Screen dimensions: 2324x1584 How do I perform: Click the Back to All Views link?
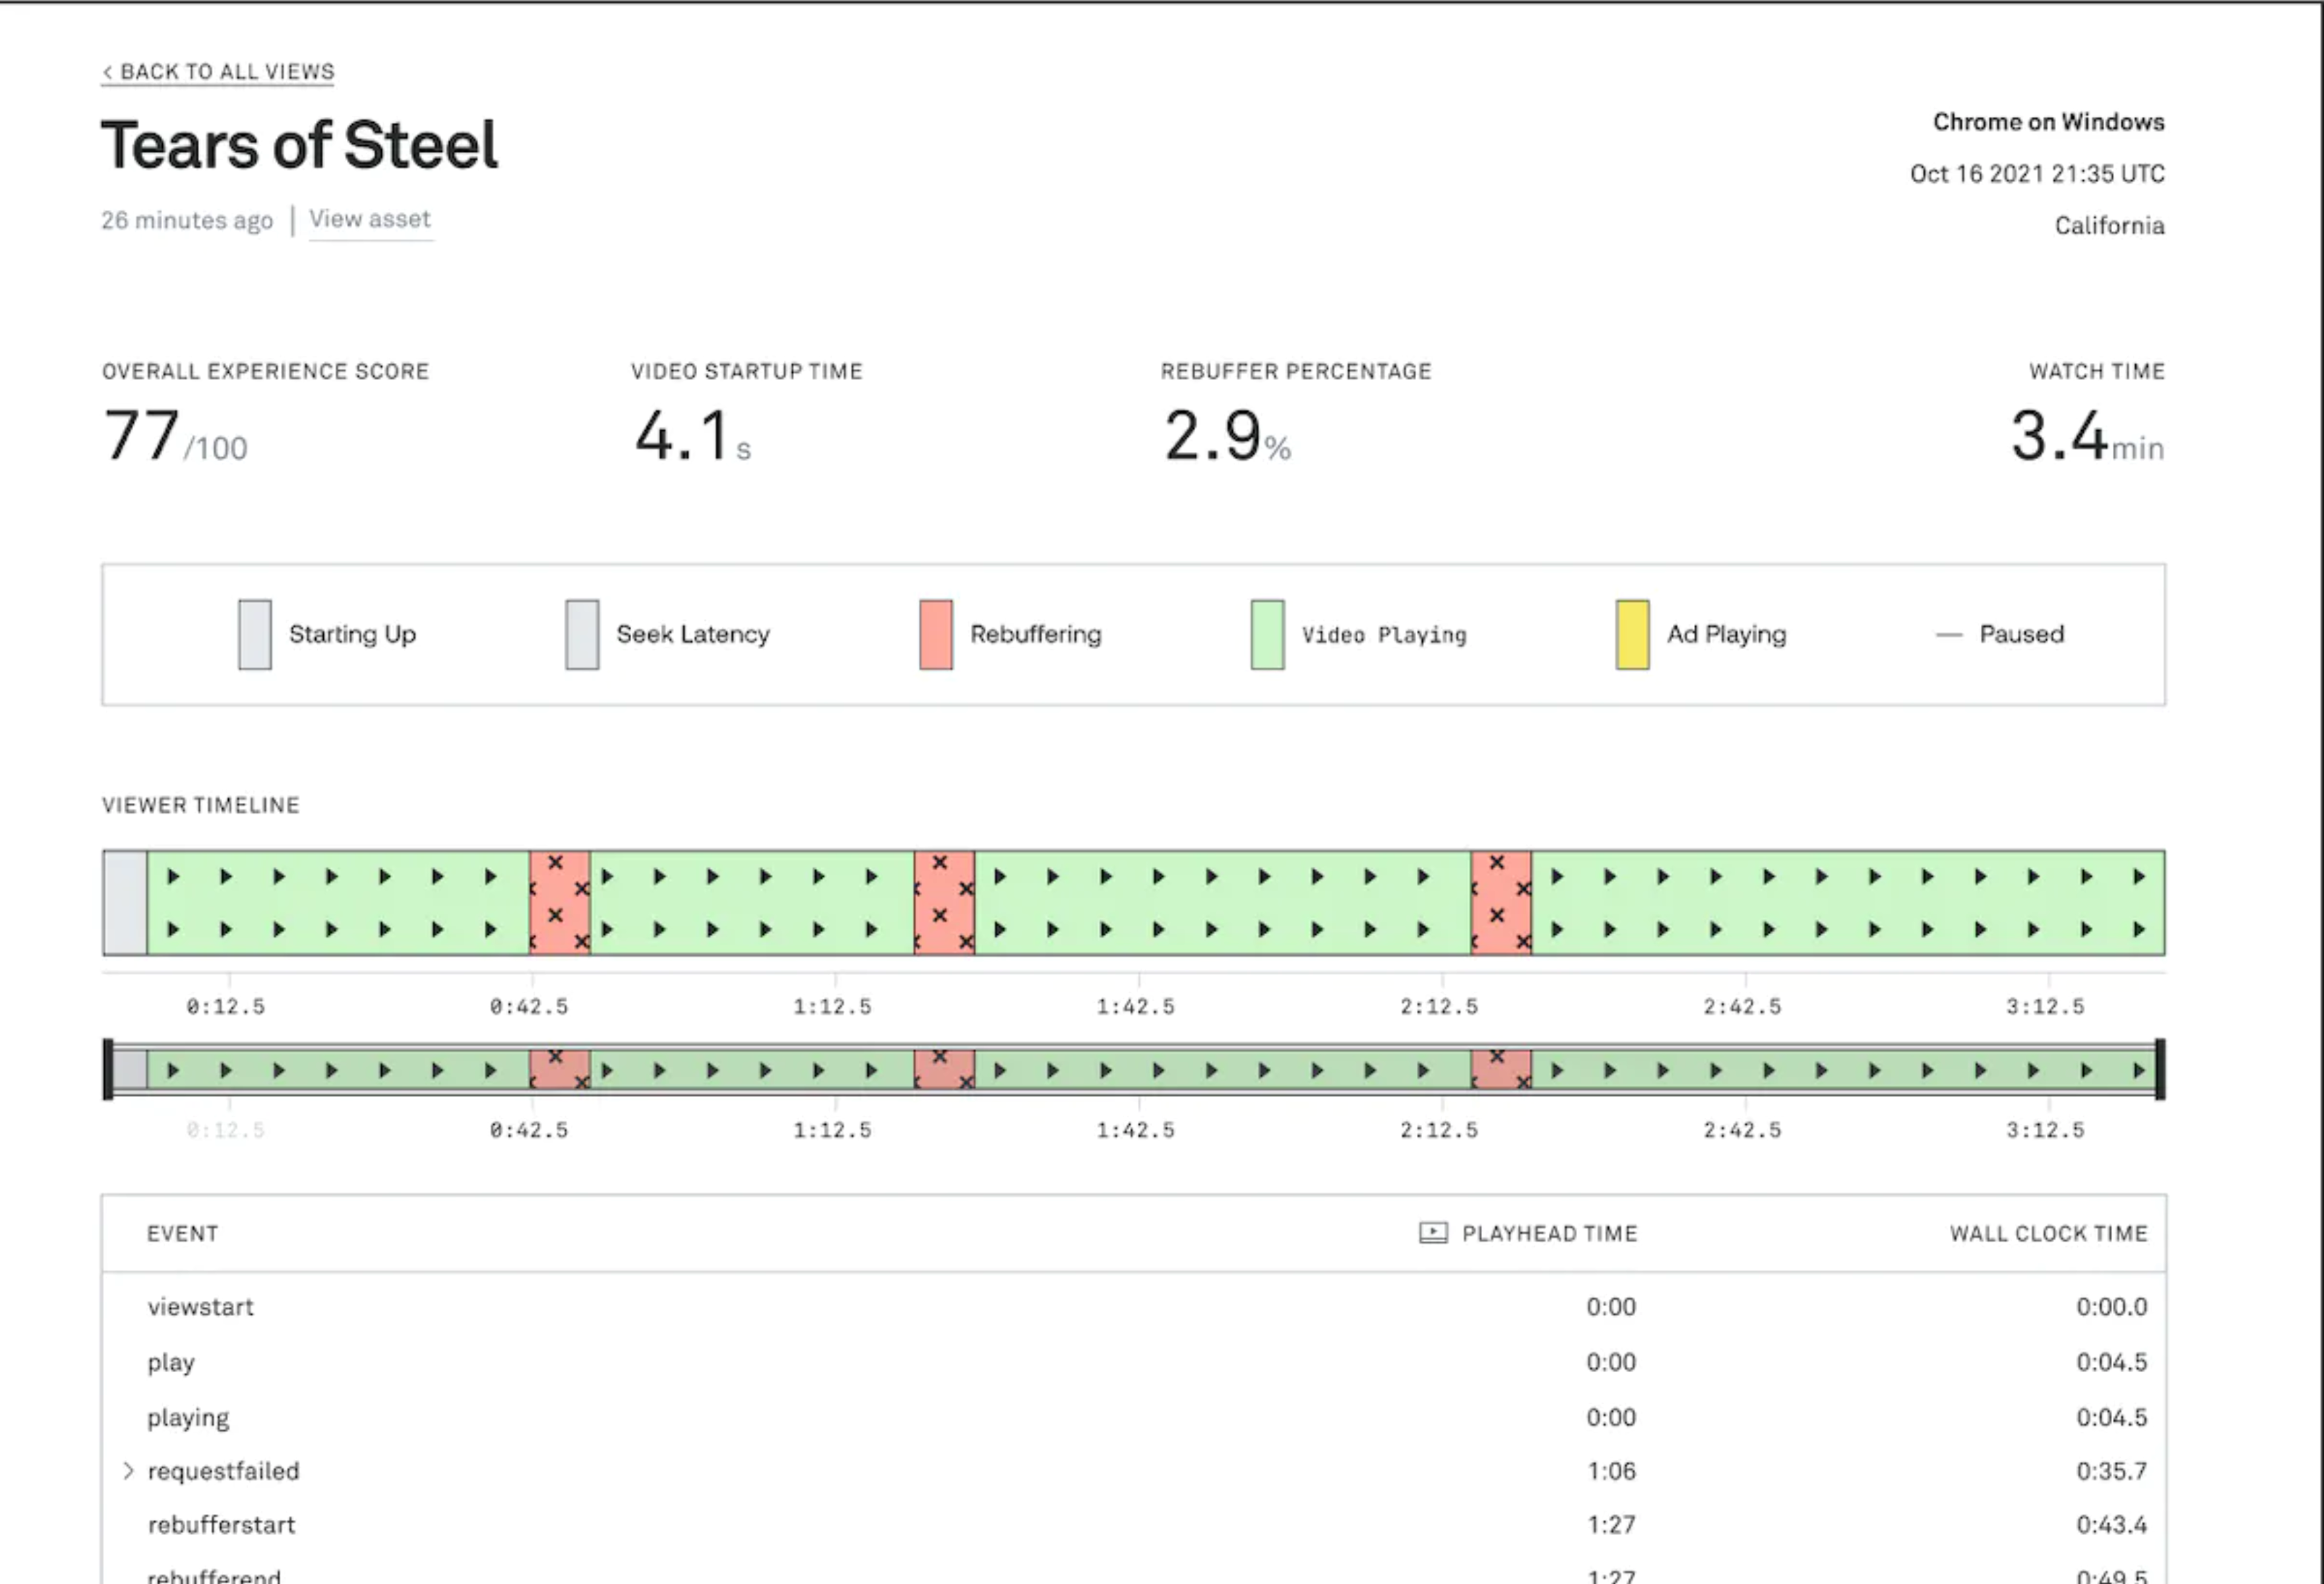(x=218, y=72)
